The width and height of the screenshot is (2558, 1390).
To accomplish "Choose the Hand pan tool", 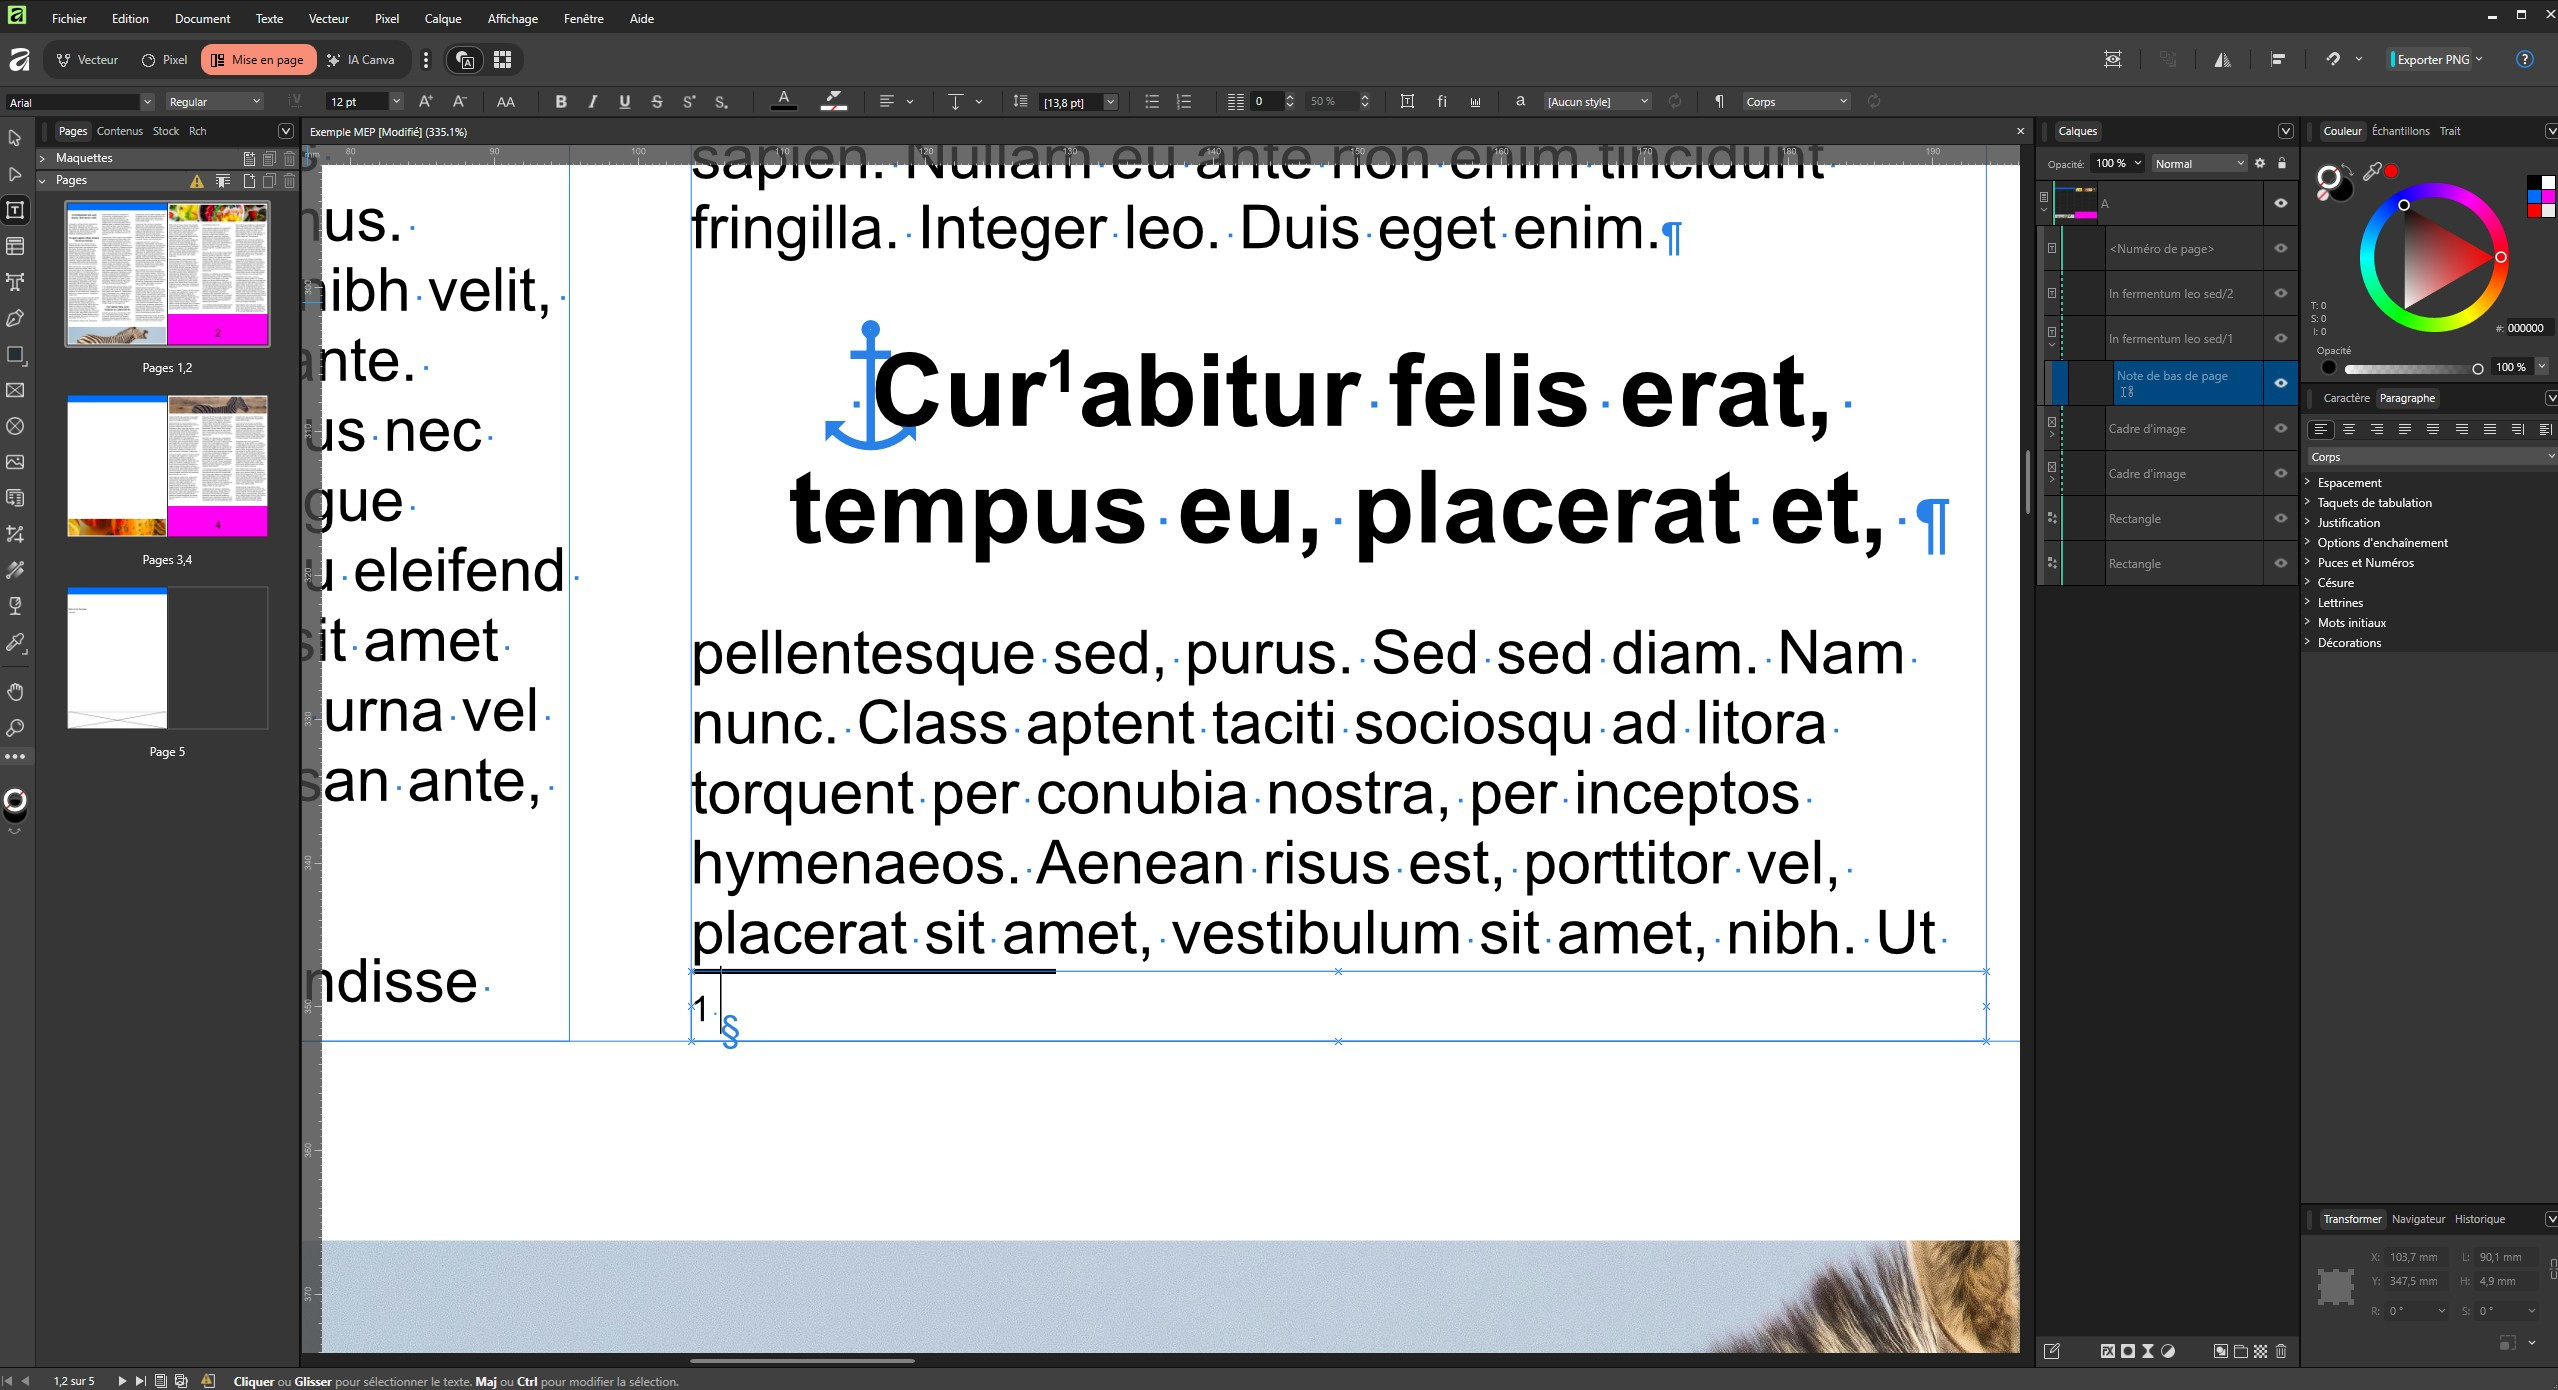I will (x=15, y=692).
